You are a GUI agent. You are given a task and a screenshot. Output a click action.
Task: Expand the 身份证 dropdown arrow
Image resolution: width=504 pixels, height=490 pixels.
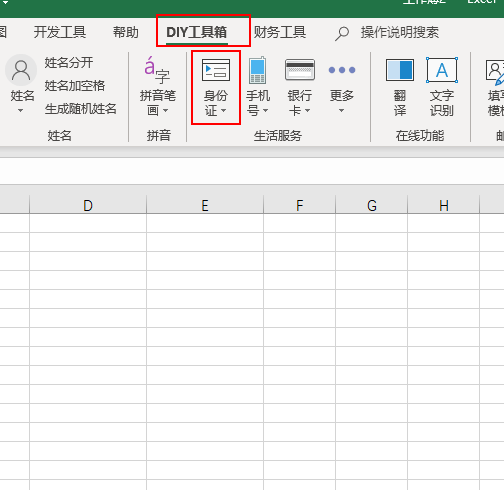[224, 110]
